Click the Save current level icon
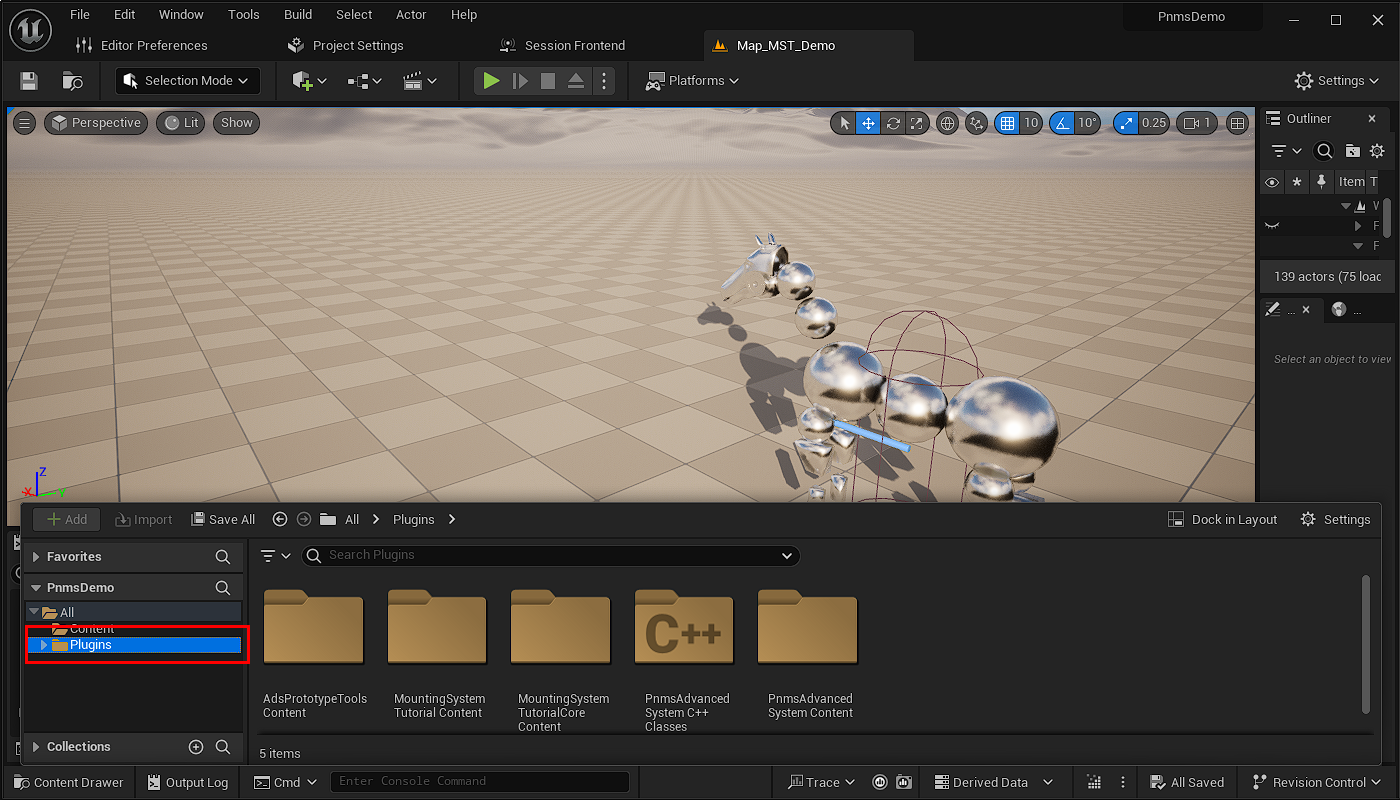1400x800 pixels. point(29,81)
